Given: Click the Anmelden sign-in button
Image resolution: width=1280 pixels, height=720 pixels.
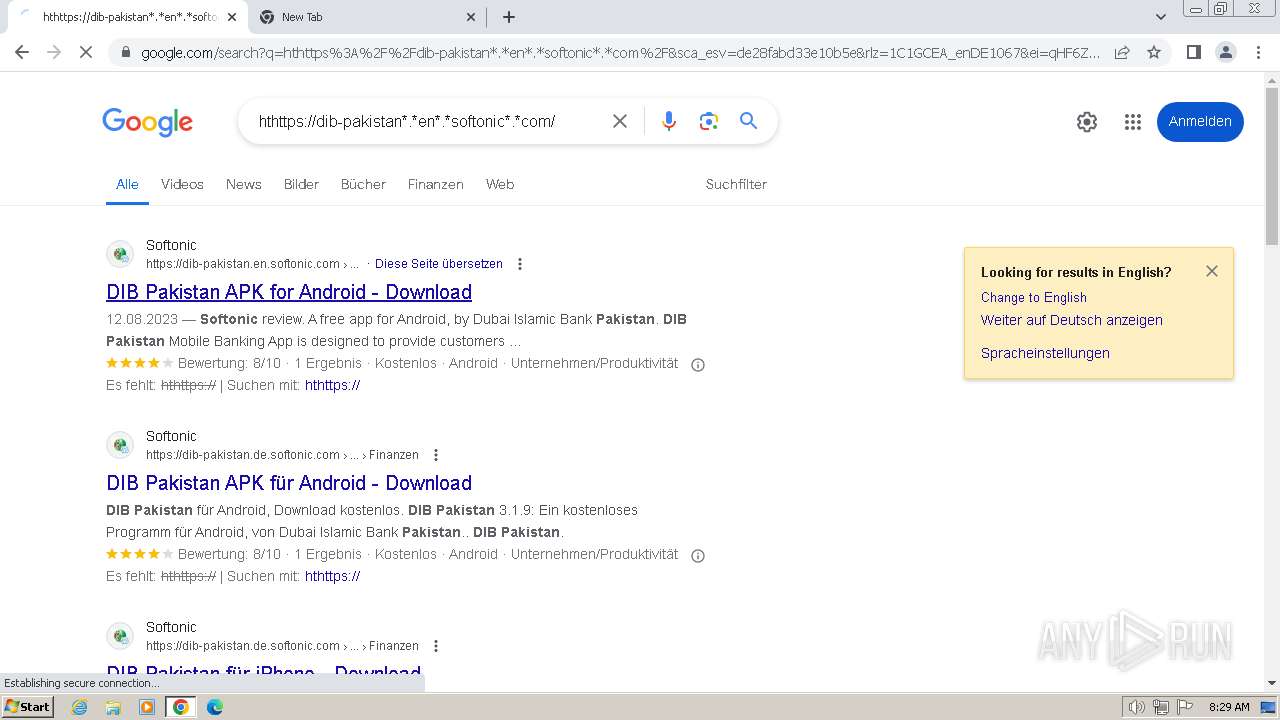Looking at the screenshot, I should [1200, 121].
